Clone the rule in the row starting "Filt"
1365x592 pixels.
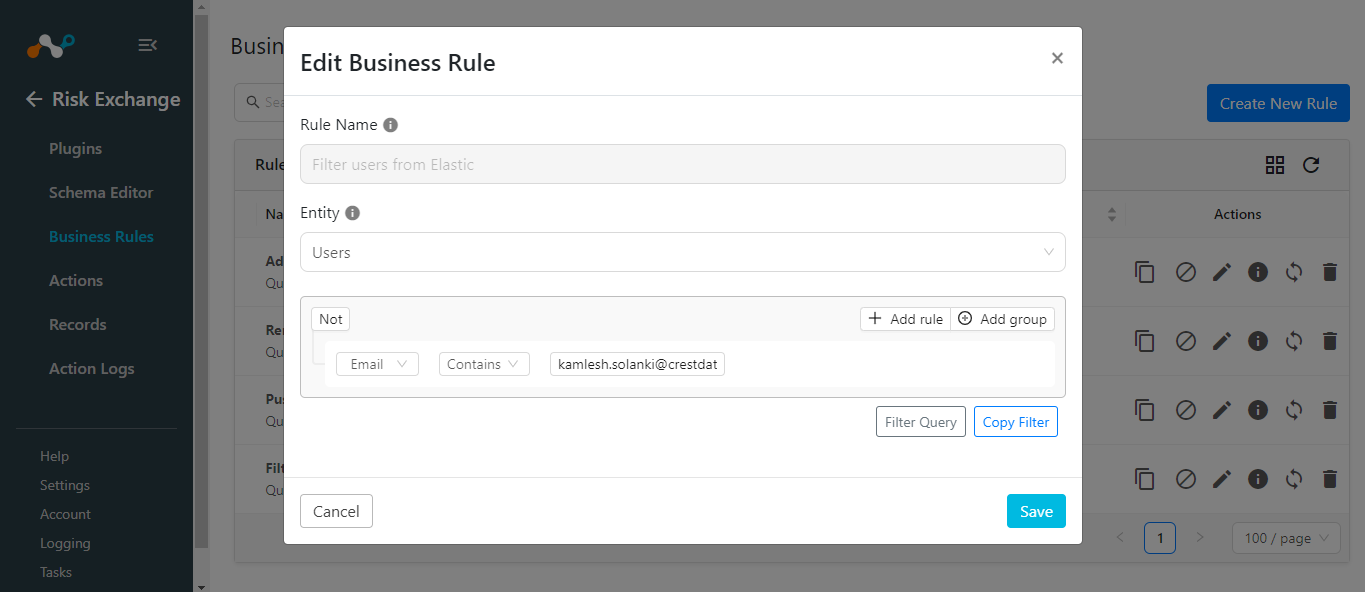1145,479
